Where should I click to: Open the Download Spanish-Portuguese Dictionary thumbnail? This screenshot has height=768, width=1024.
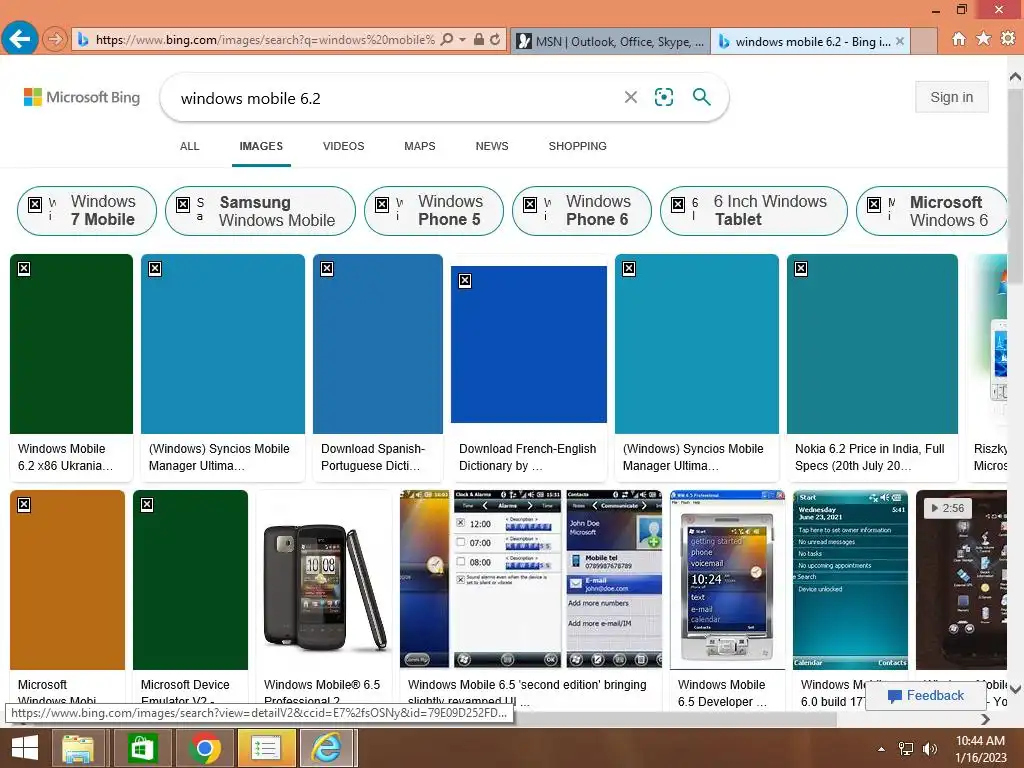[378, 344]
